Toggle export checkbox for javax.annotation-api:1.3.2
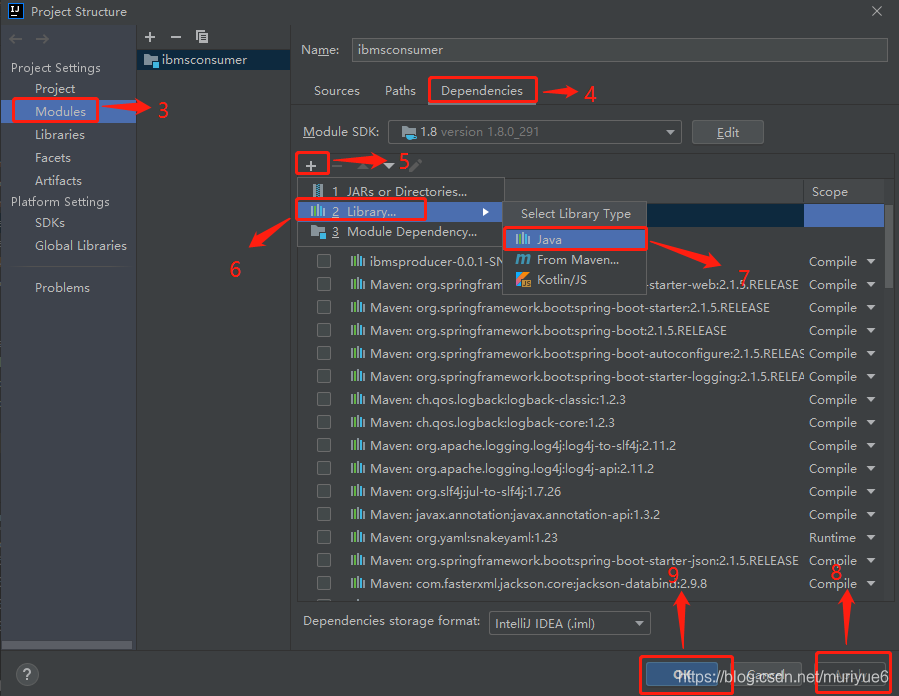This screenshot has width=899, height=696. point(324,514)
